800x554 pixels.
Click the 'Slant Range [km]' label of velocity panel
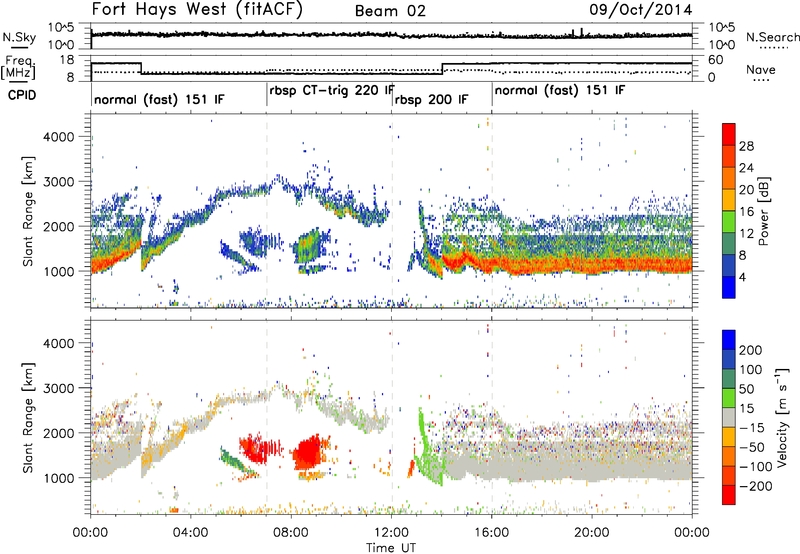point(28,417)
